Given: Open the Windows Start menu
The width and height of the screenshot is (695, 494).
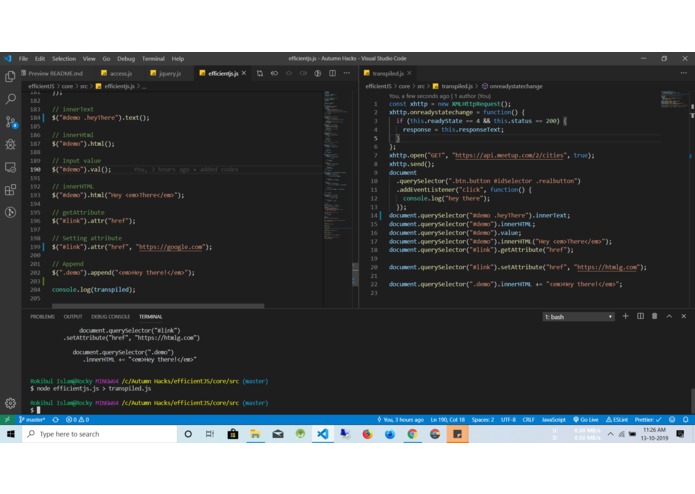Looking at the screenshot, I should [11, 434].
